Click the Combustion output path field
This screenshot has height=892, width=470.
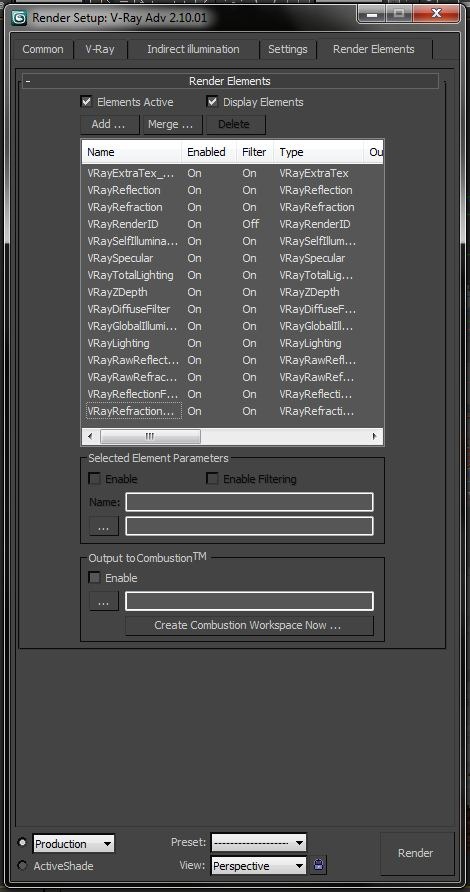click(x=249, y=601)
